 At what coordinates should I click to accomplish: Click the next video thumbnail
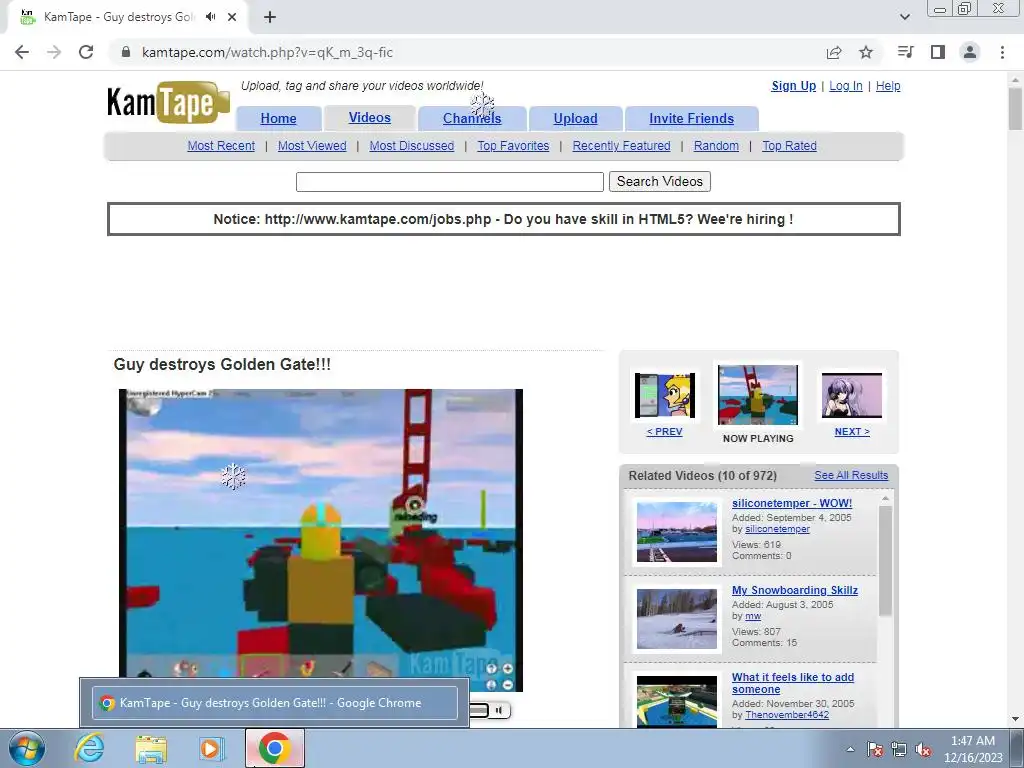click(x=852, y=395)
